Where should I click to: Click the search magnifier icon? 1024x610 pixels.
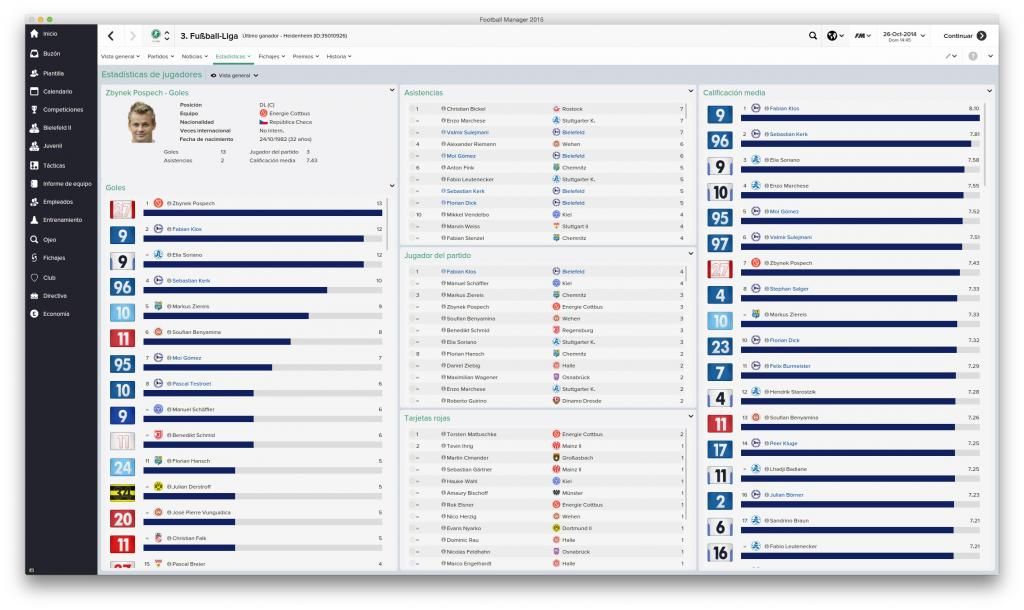tap(813, 36)
